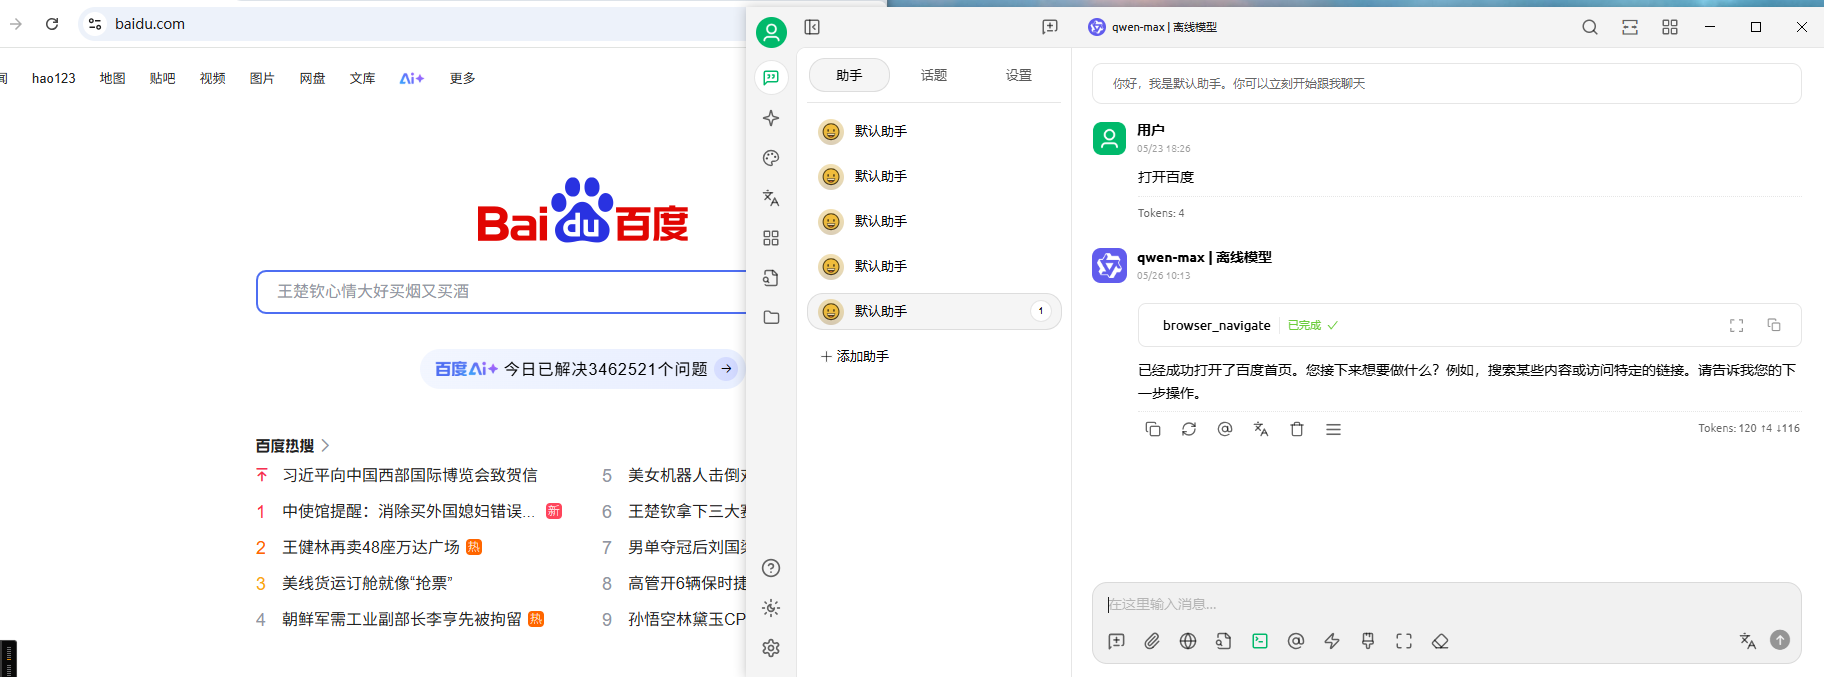Expand 百度热搜 with its chevron
This screenshot has width=1824, height=677.
coord(325,445)
